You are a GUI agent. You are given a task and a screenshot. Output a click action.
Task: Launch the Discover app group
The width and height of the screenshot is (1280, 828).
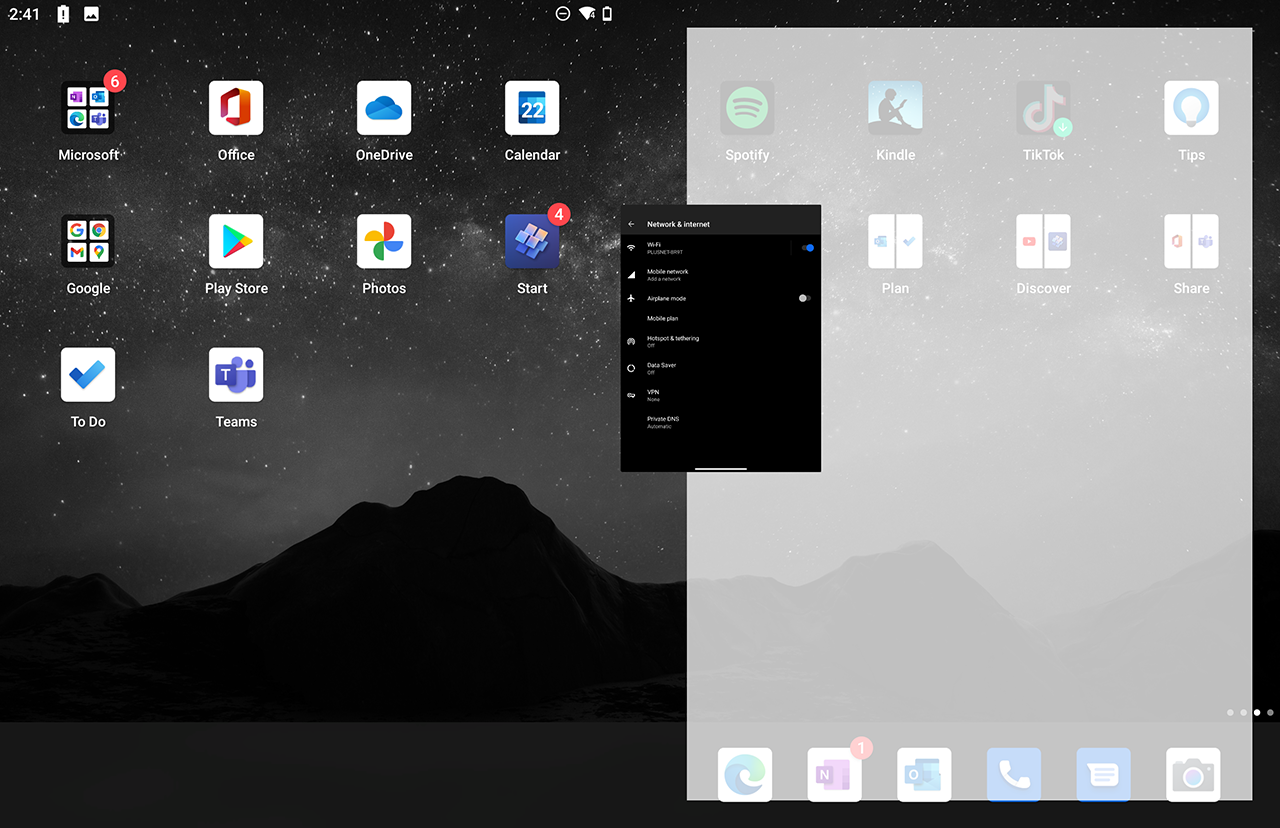tap(1043, 241)
